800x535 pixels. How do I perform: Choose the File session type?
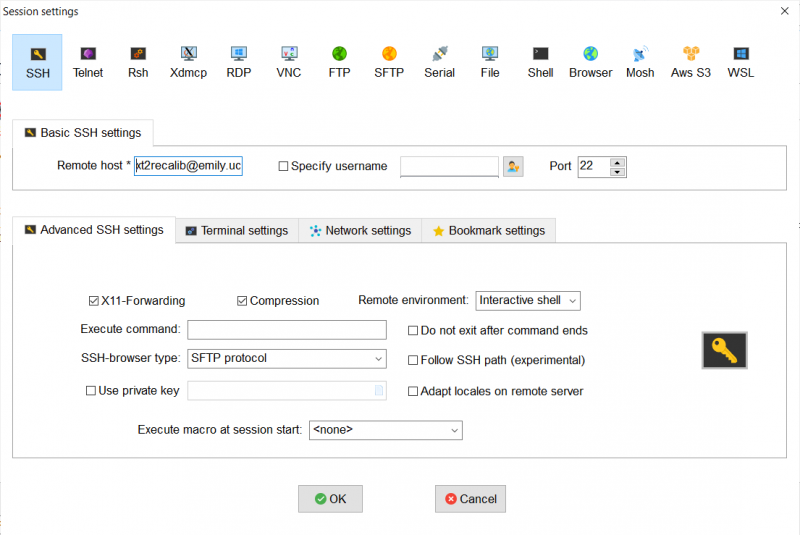point(490,62)
